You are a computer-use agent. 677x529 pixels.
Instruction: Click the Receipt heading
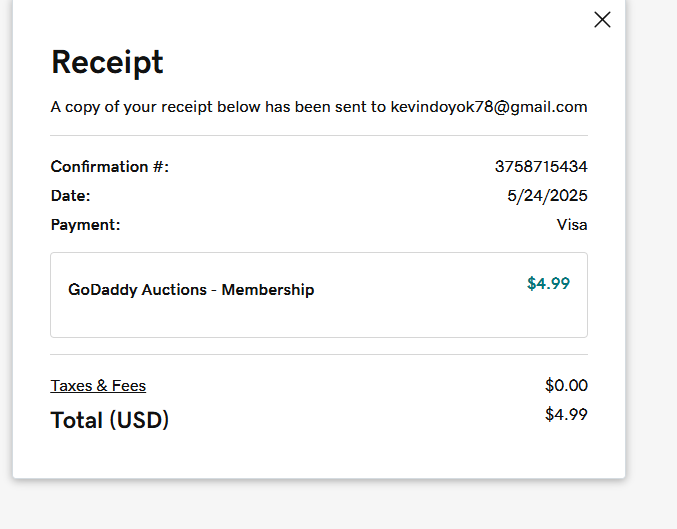(x=107, y=62)
